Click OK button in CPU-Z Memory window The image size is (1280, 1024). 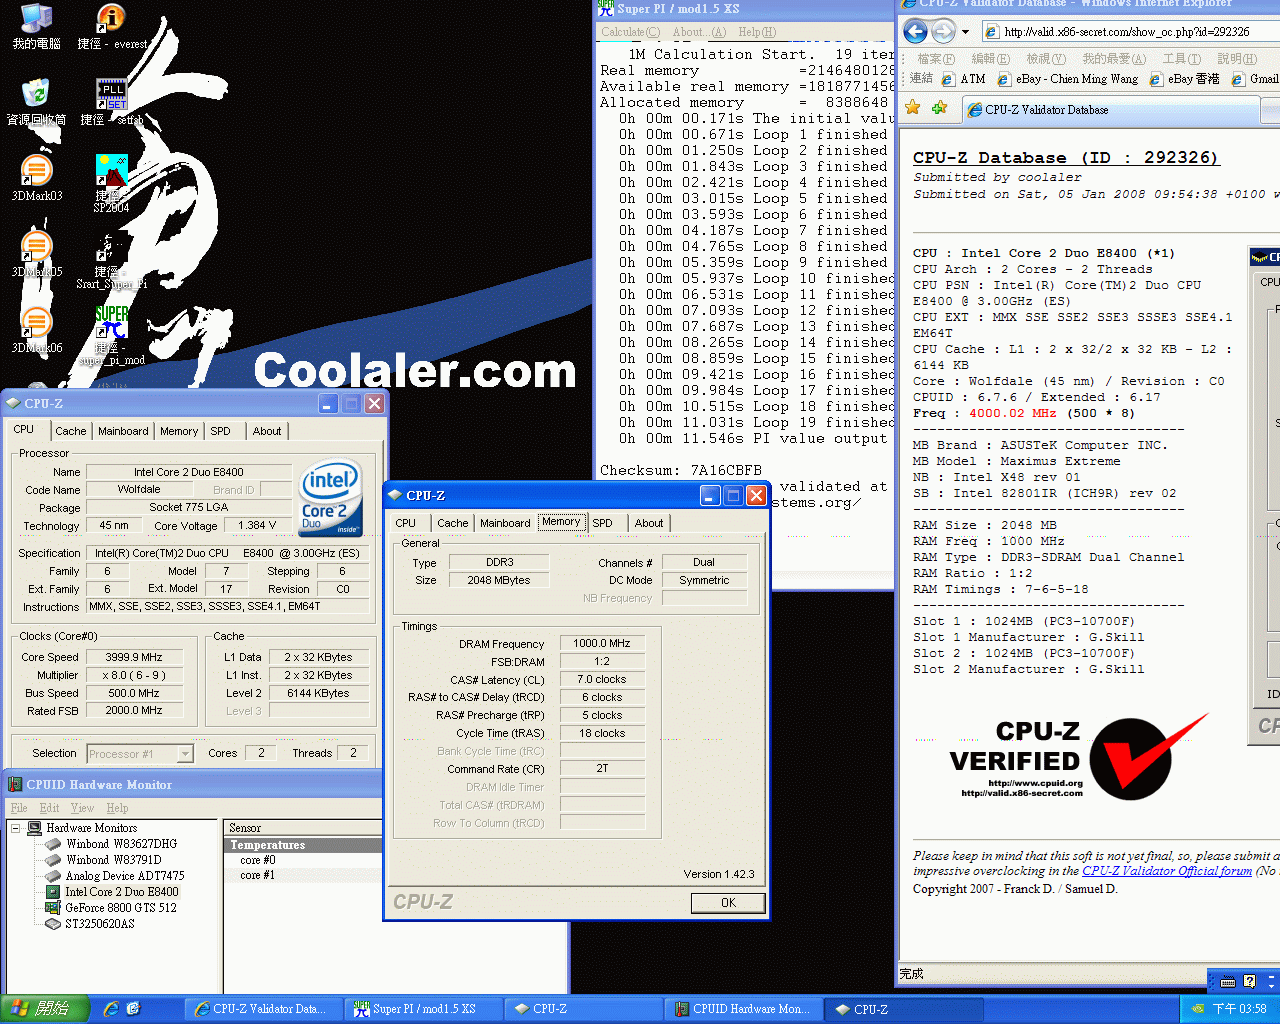pyautogui.click(x=728, y=903)
